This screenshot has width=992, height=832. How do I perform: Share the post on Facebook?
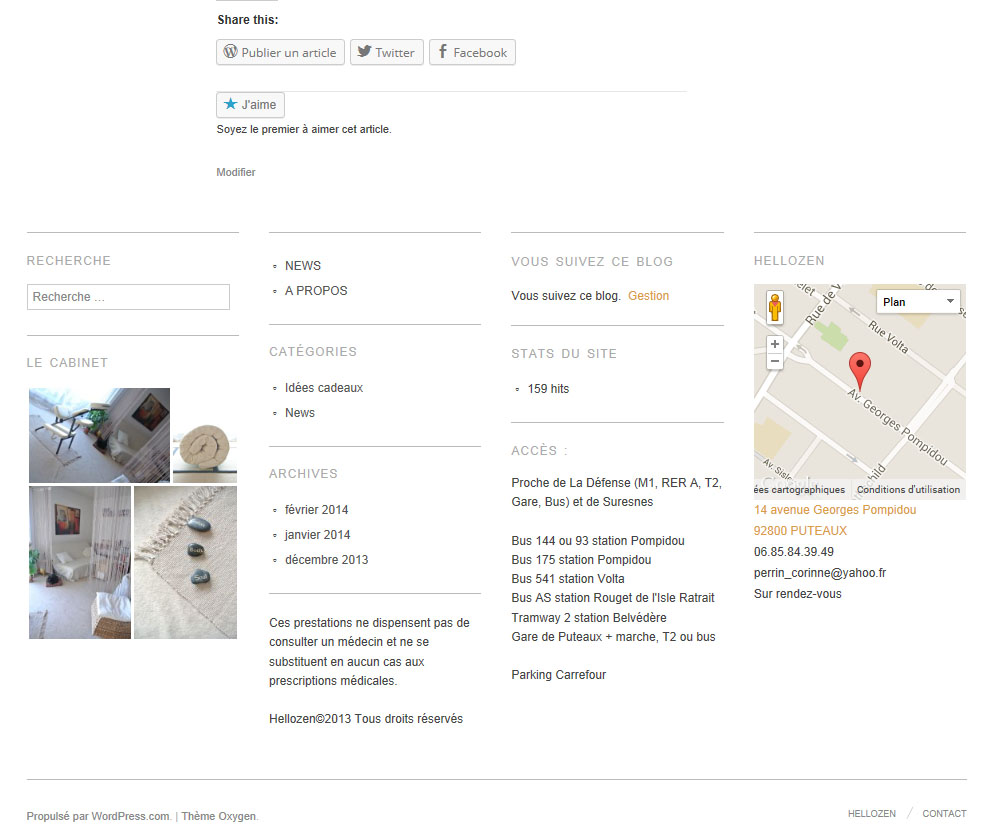473,53
